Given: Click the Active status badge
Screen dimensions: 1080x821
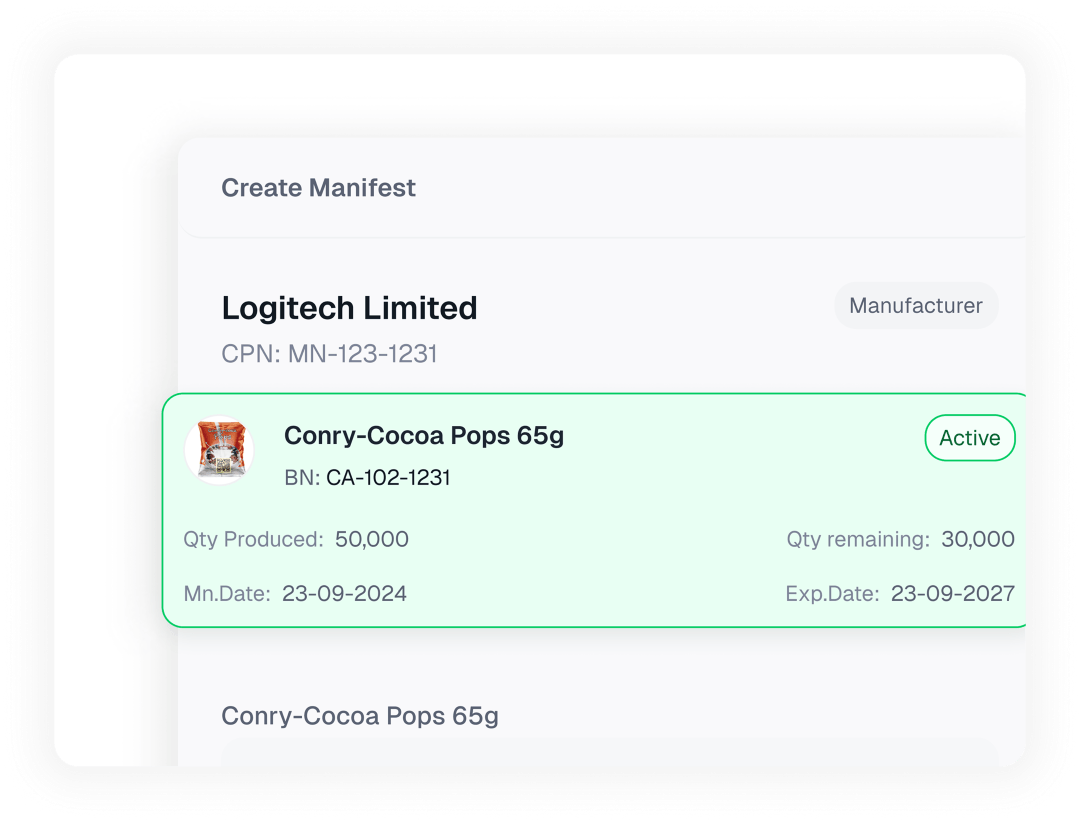Looking at the screenshot, I should click(x=969, y=438).
